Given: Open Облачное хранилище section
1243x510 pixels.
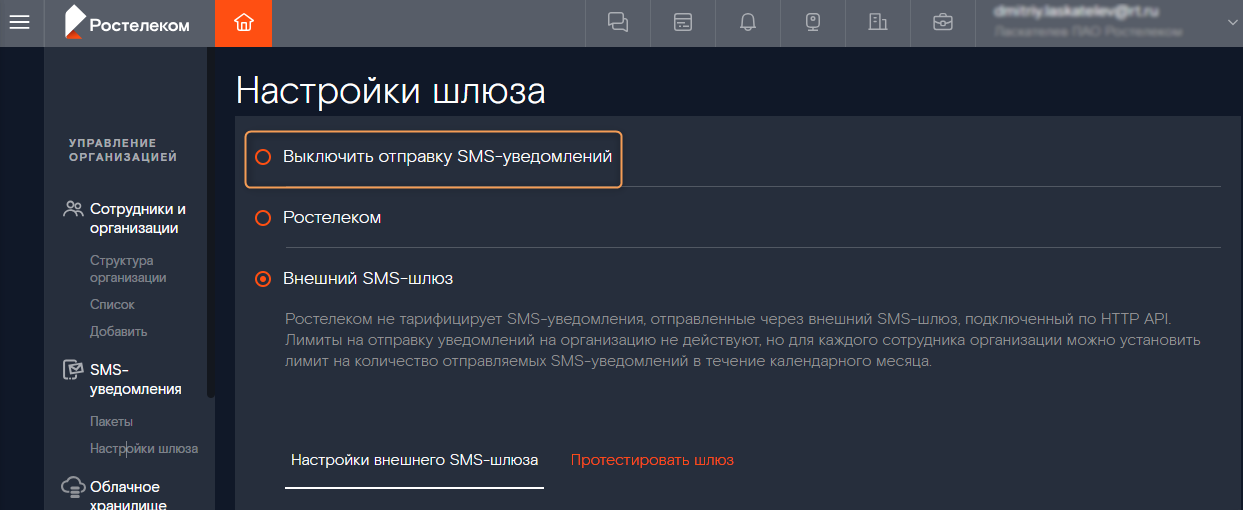Looking at the screenshot, I should [128, 497].
